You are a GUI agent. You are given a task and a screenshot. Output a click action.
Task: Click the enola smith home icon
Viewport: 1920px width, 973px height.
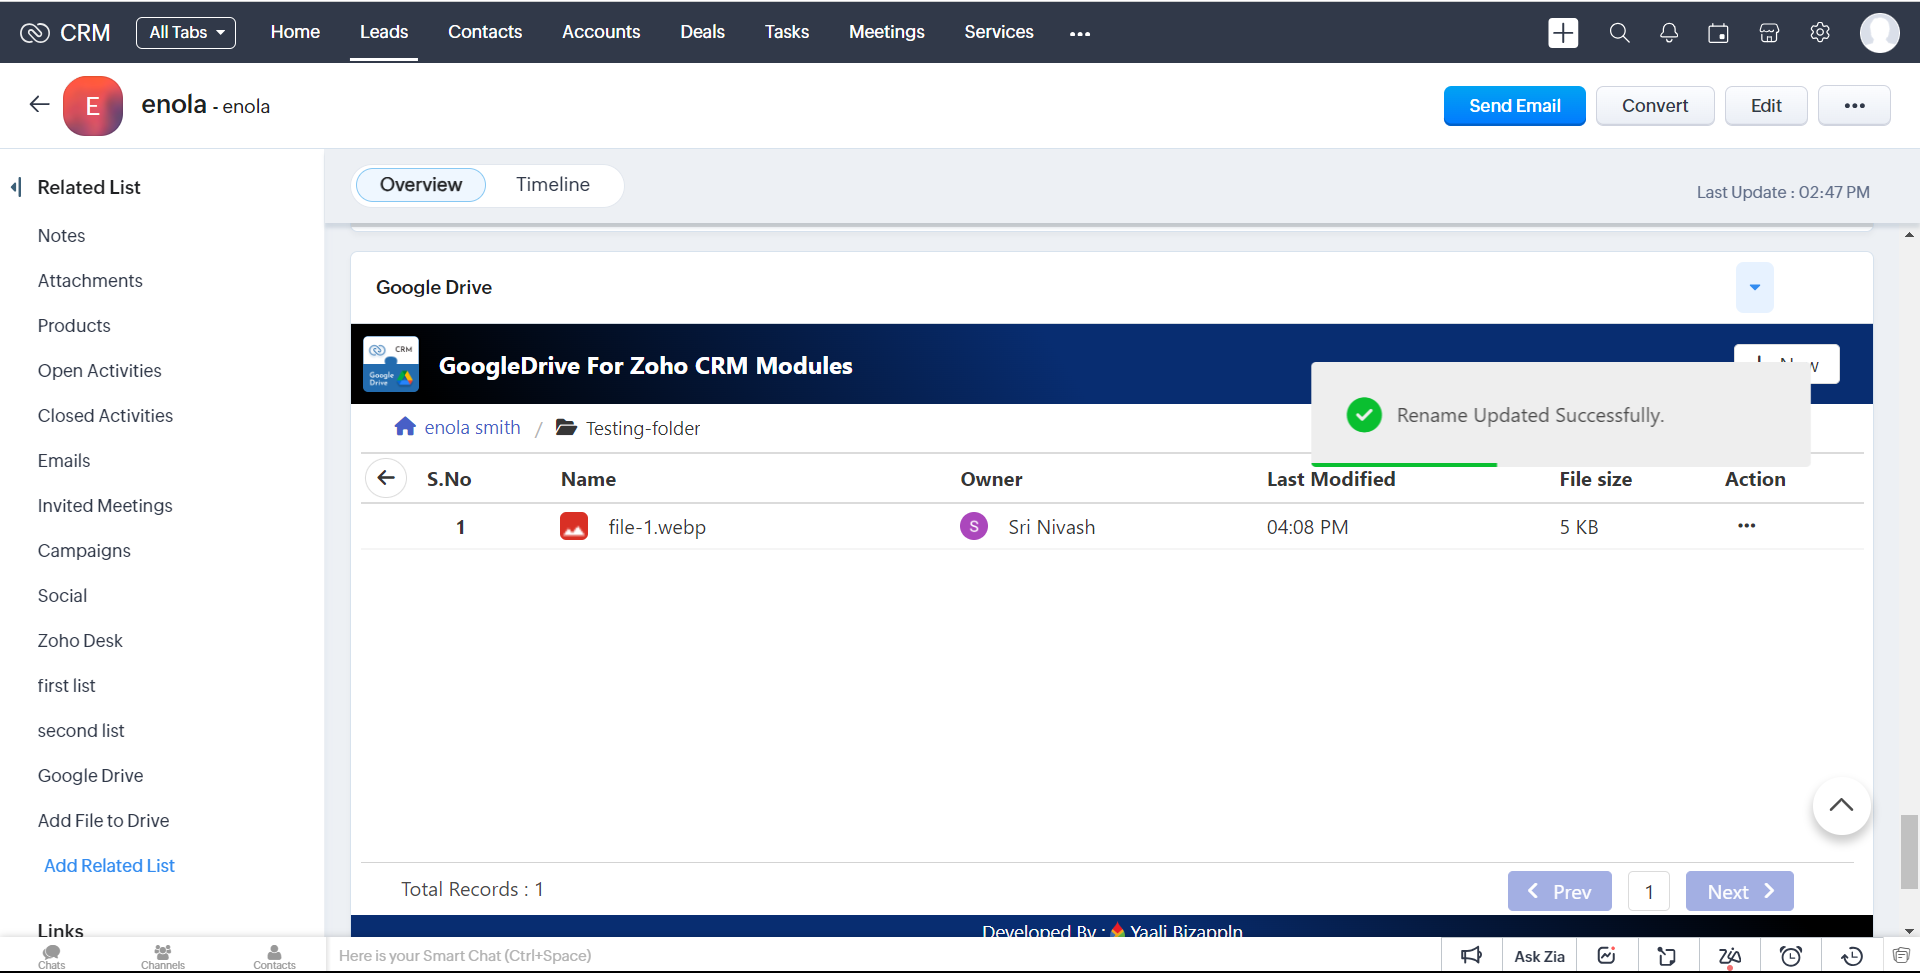click(x=405, y=427)
